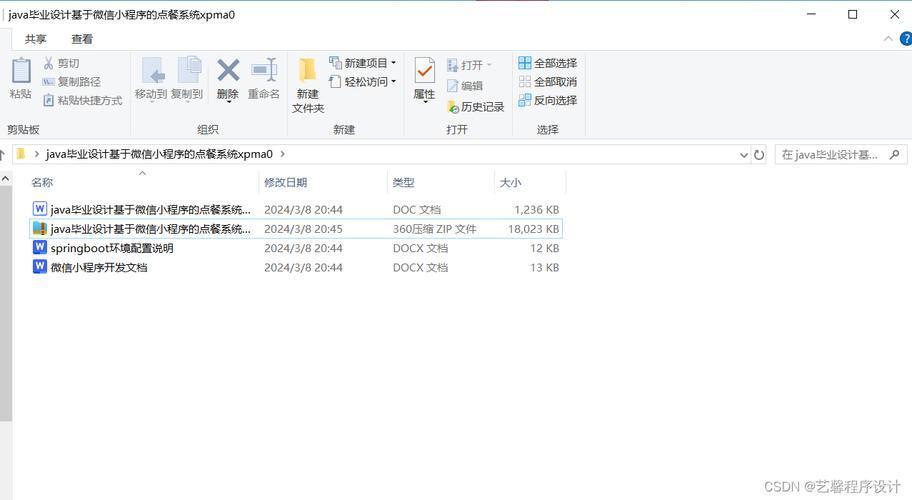Click the 13 KB size cell

pyautogui.click(x=544, y=267)
